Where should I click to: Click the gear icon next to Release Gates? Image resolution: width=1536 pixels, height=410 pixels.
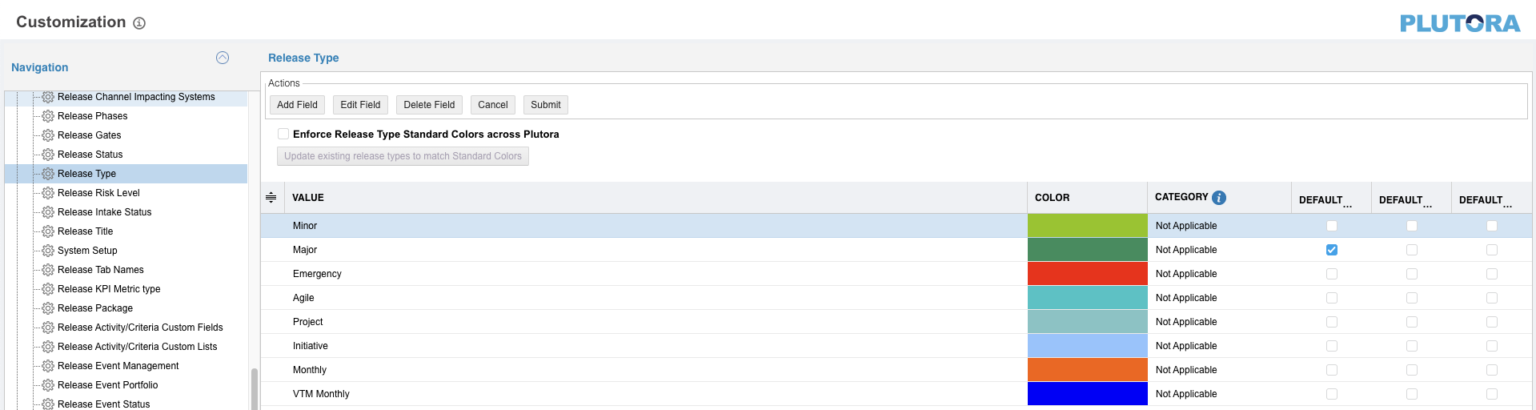tap(47, 135)
